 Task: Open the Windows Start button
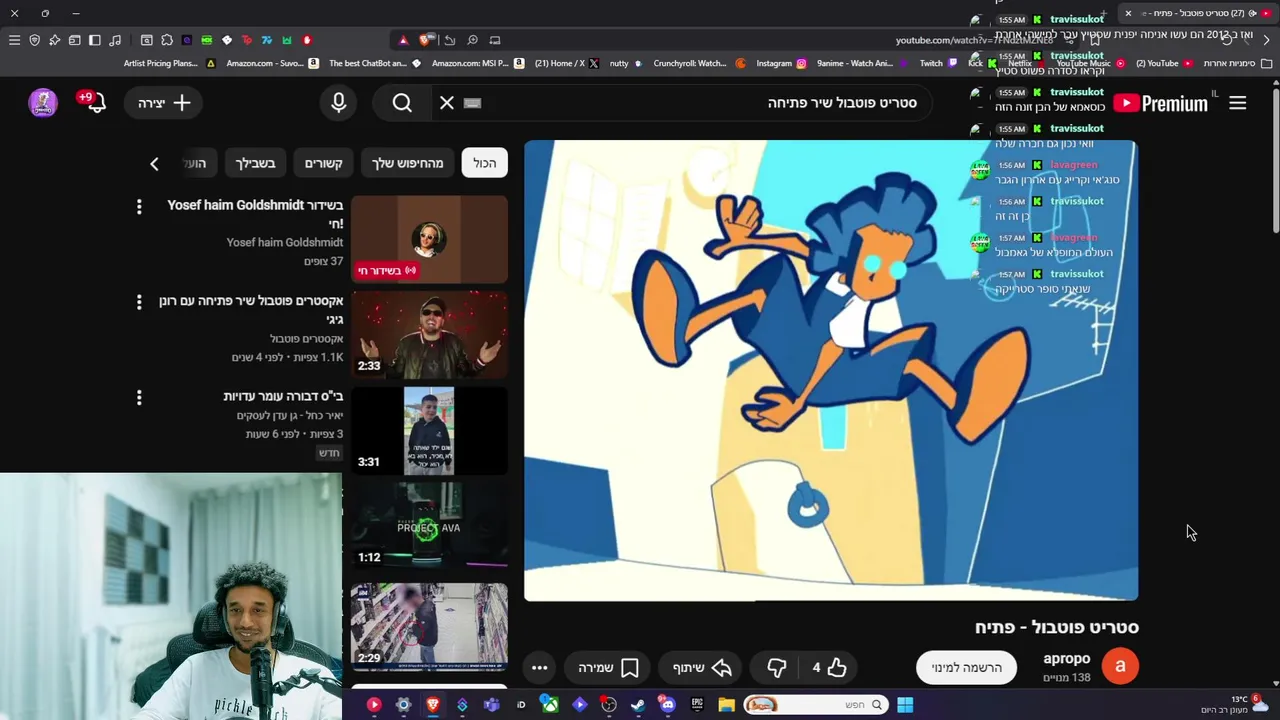point(905,705)
